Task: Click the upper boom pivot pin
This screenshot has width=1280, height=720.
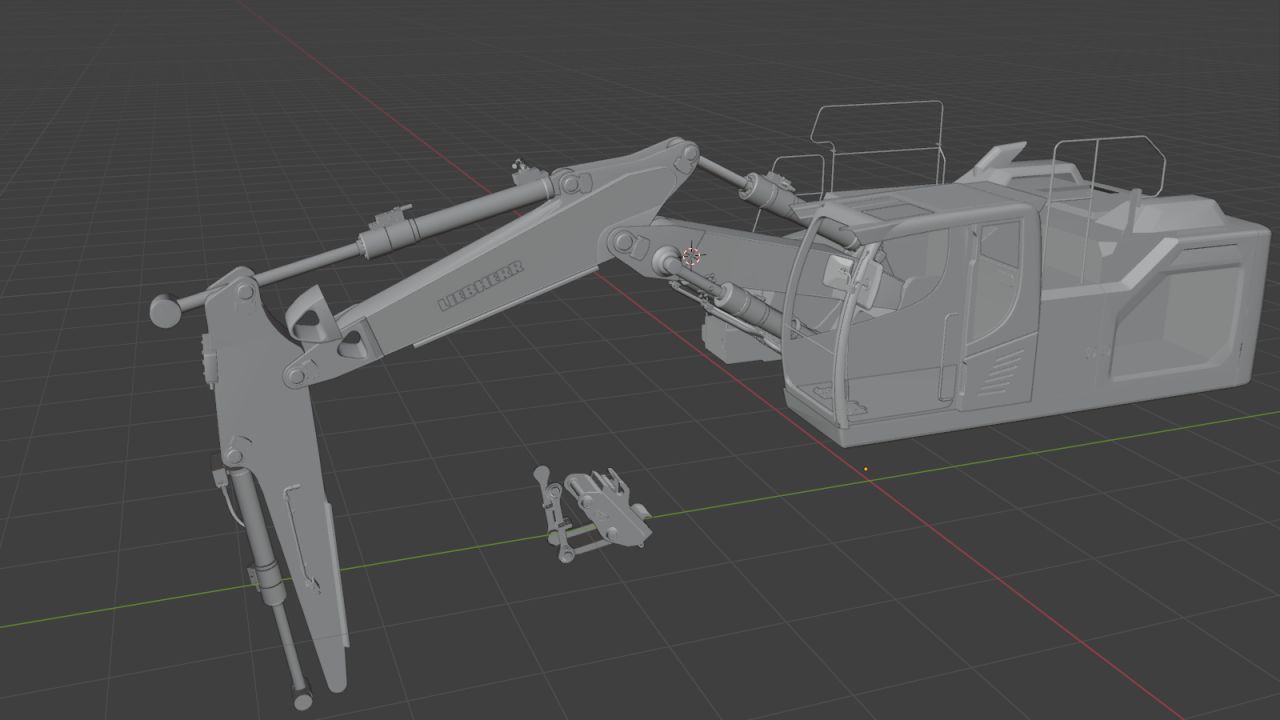Action: click(687, 155)
